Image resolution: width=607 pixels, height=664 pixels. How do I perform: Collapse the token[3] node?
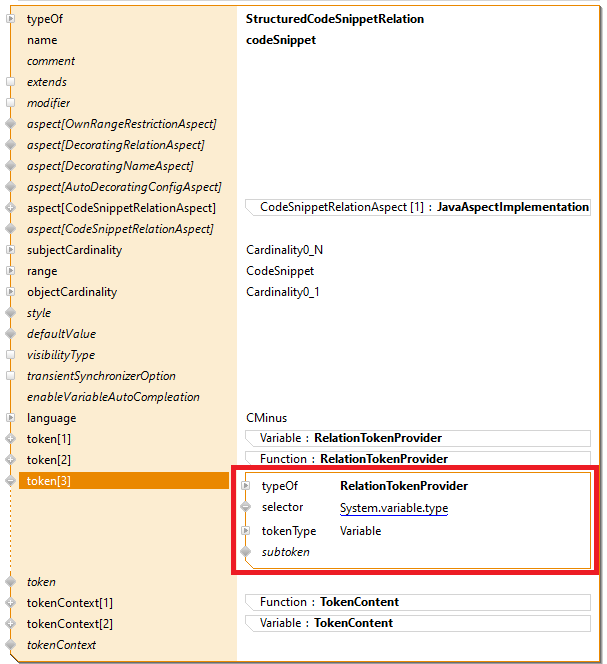coord(11,481)
